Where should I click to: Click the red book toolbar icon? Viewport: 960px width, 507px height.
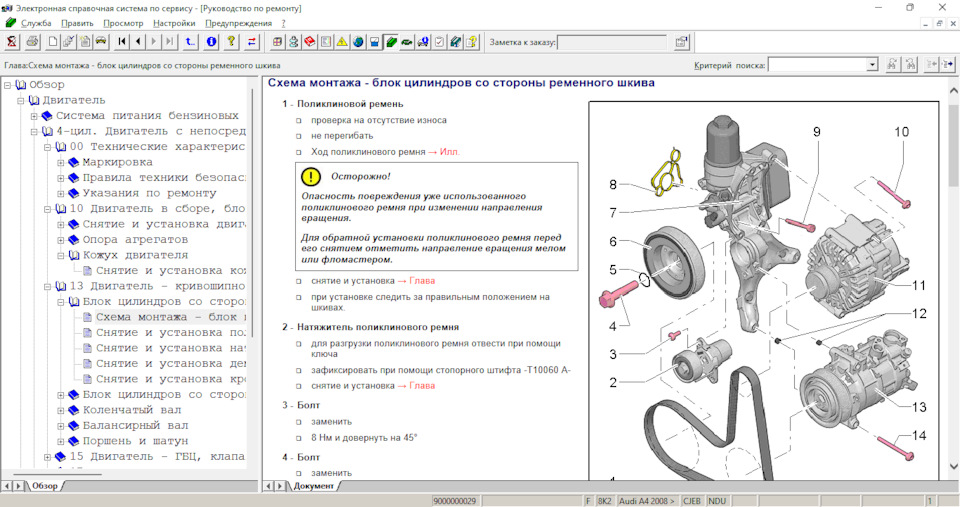tap(310, 42)
